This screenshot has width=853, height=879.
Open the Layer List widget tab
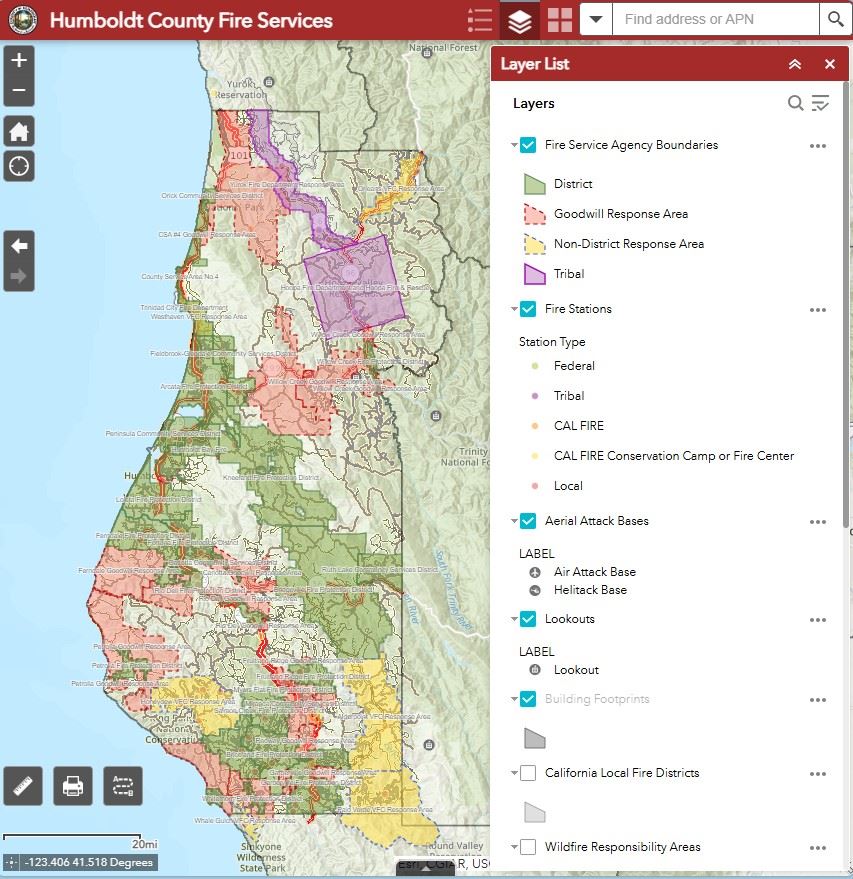pyautogui.click(x=520, y=20)
